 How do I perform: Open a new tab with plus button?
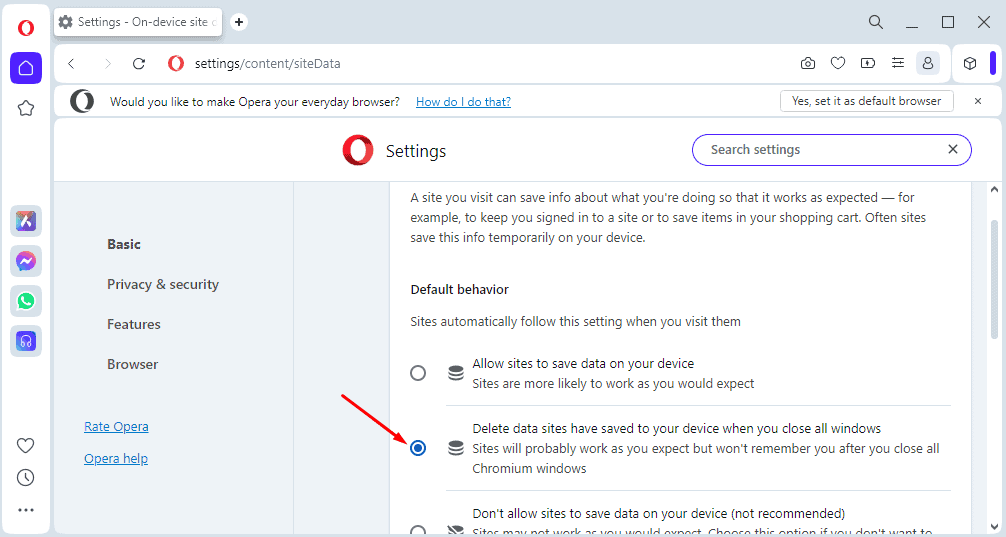coord(239,22)
